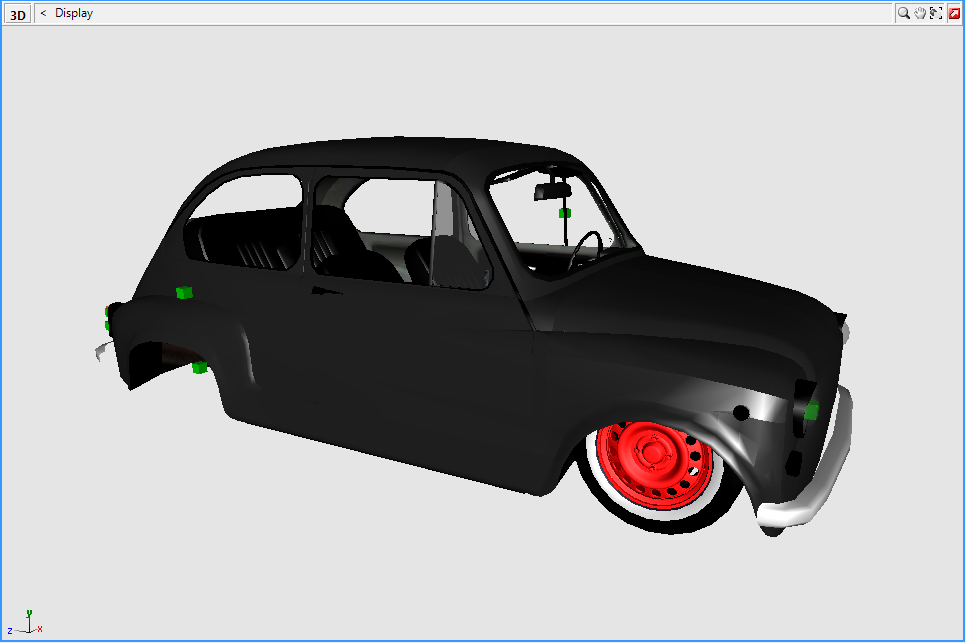Click the red X axis marker
This screenshot has height=643, width=966.
point(40,629)
